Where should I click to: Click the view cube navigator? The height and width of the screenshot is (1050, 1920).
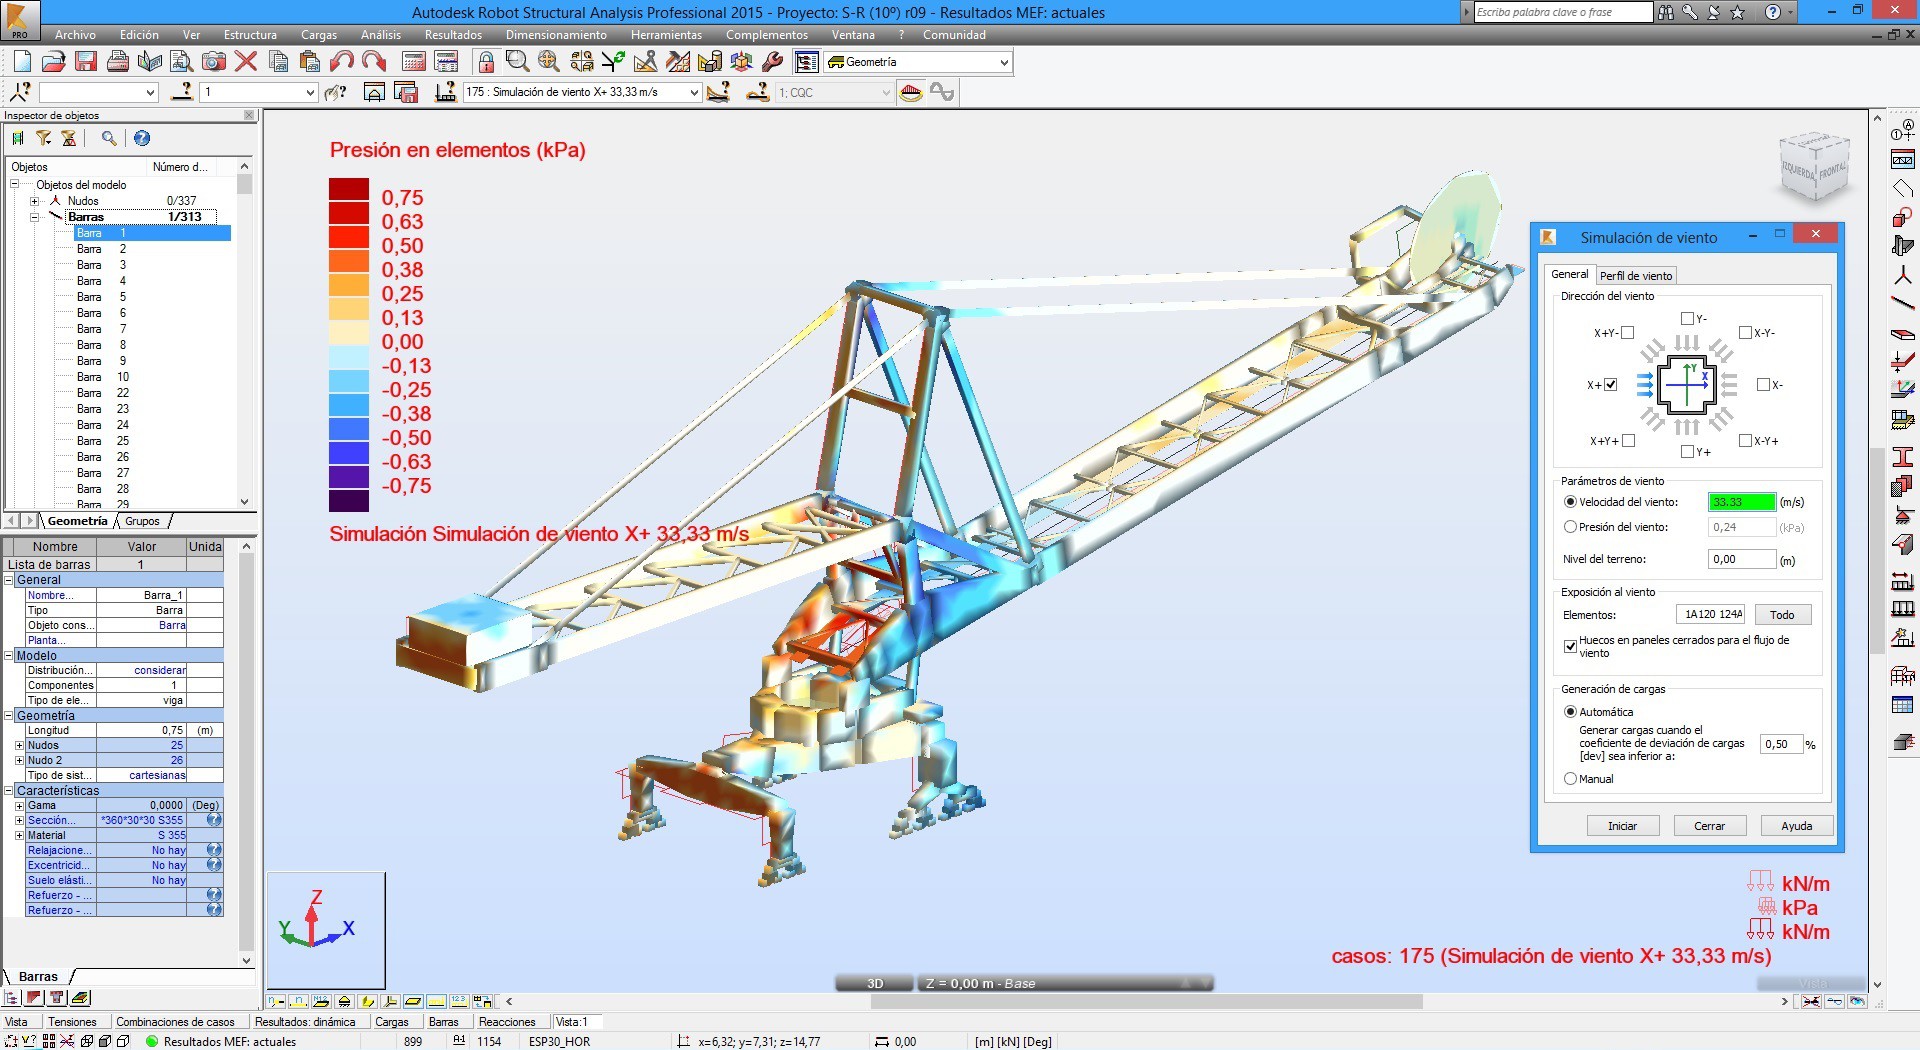pos(1815,167)
